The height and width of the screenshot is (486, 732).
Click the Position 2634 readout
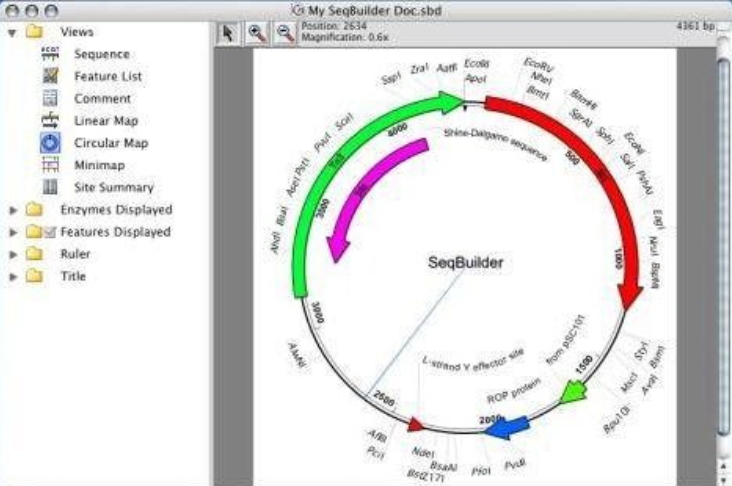click(x=334, y=26)
